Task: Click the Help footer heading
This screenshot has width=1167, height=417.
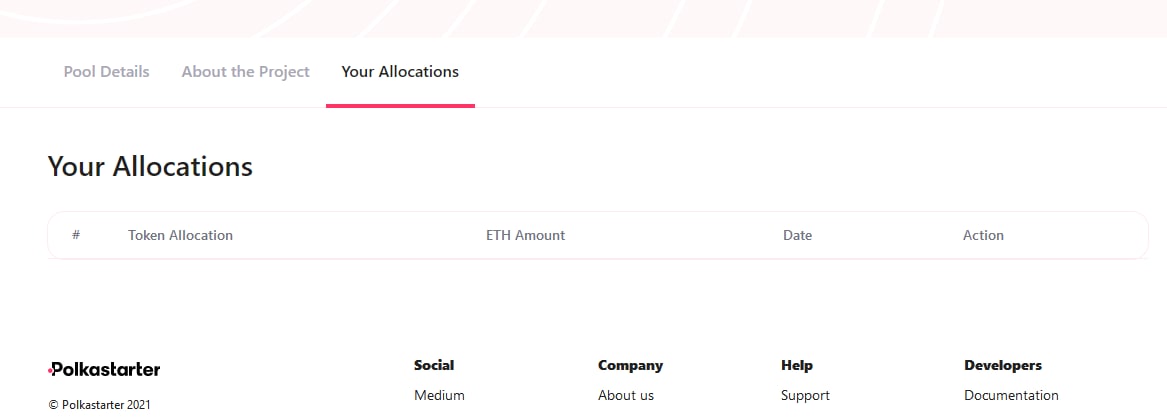Action: click(797, 366)
